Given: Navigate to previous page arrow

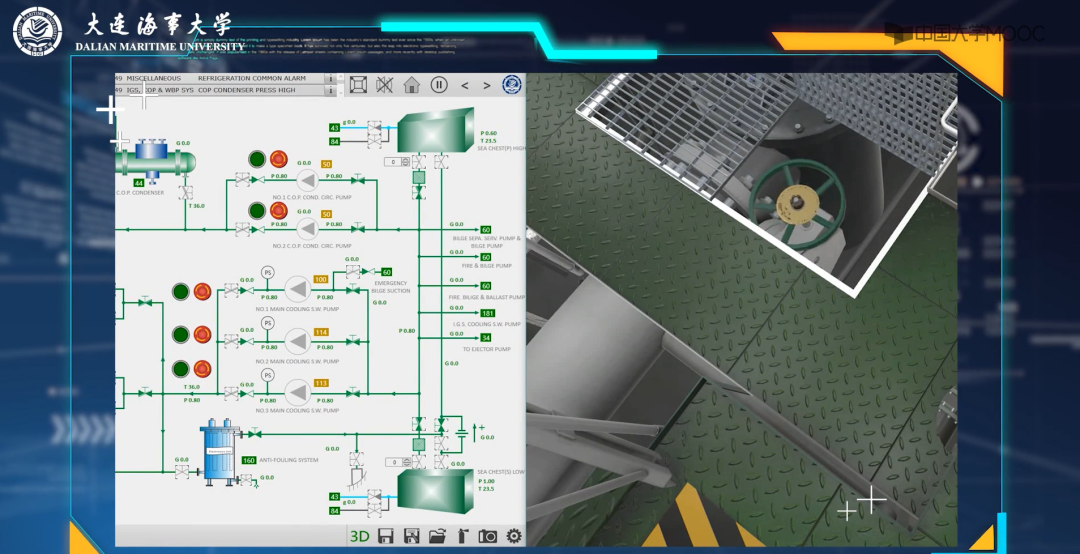Looking at the screenshot, I should 464,85.
